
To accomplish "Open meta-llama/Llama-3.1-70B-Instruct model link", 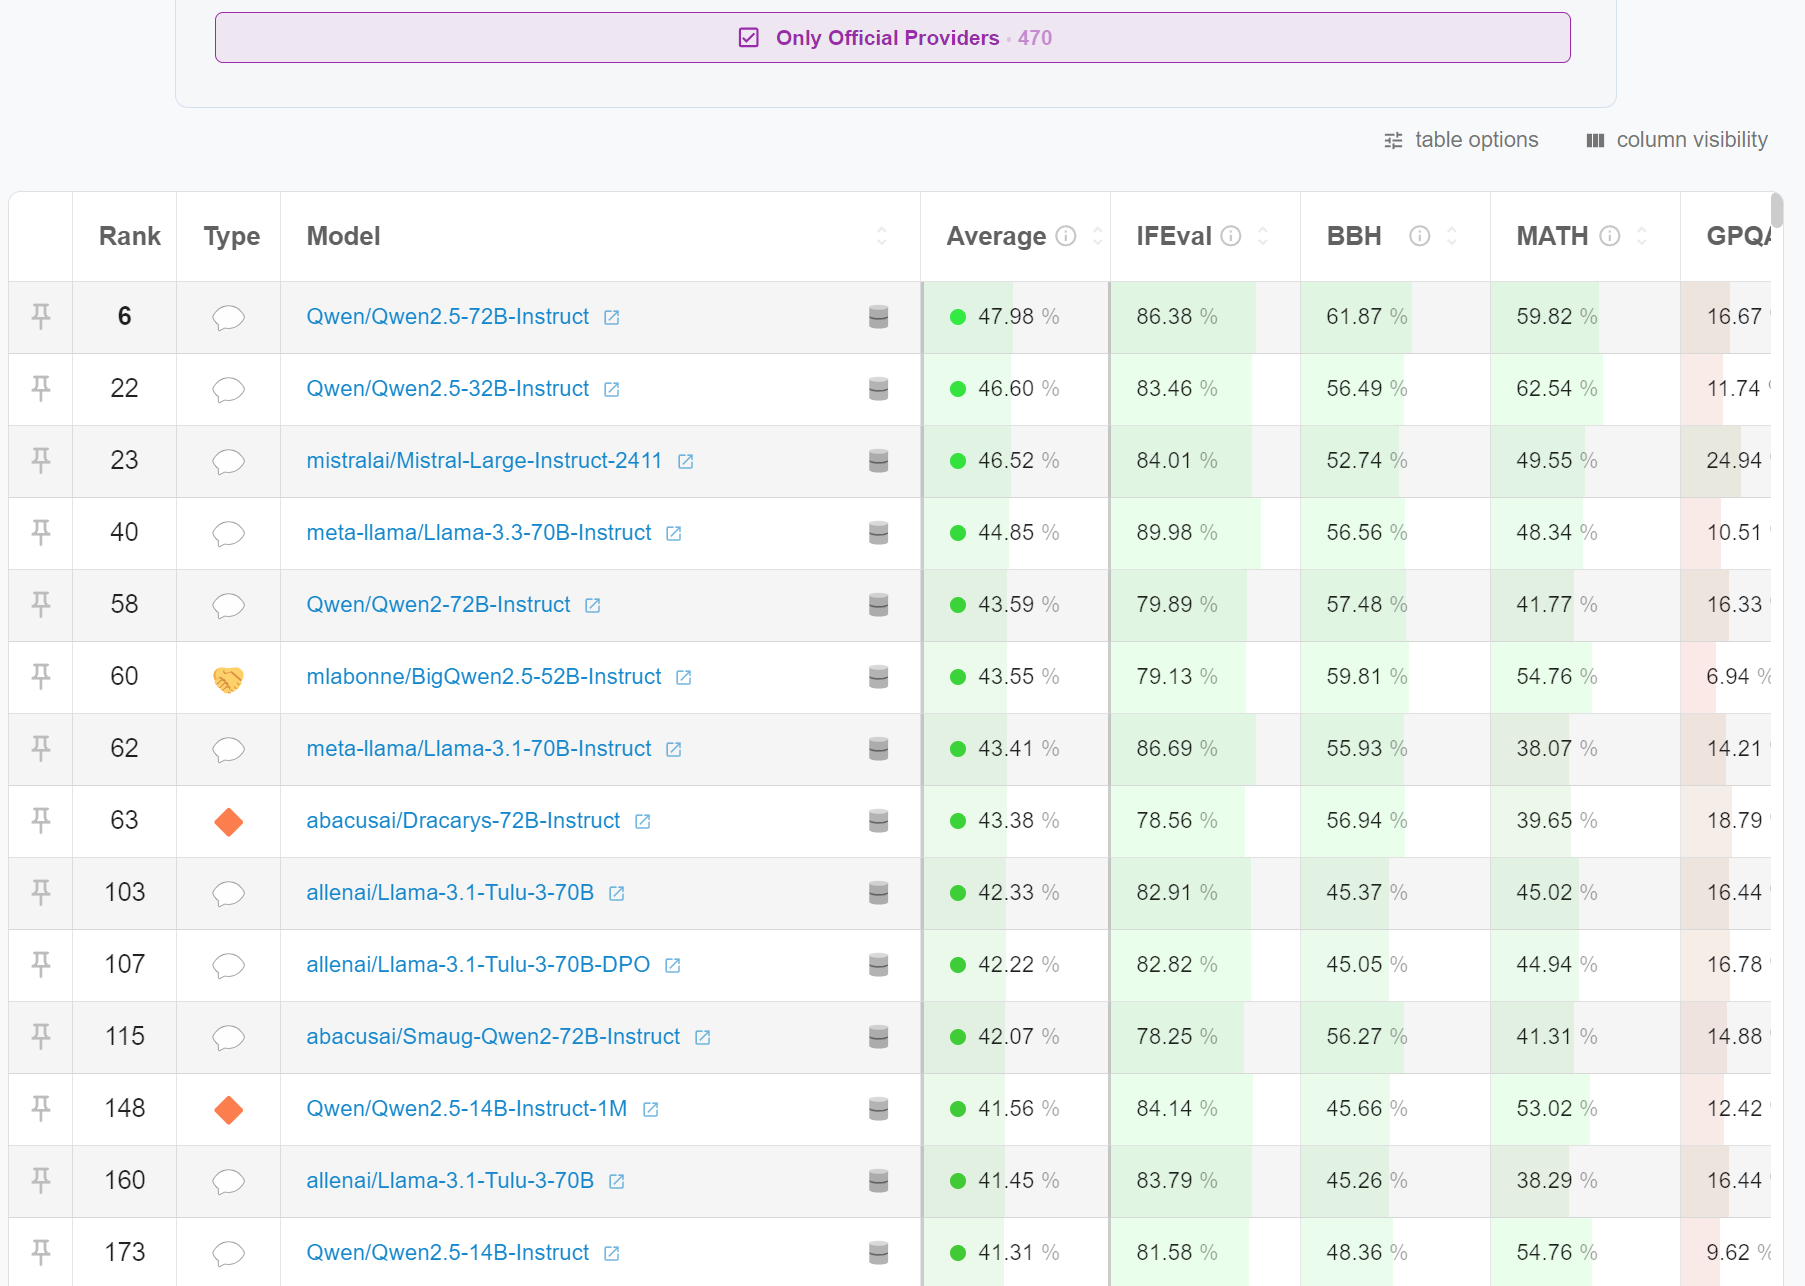I will (478, 749).
